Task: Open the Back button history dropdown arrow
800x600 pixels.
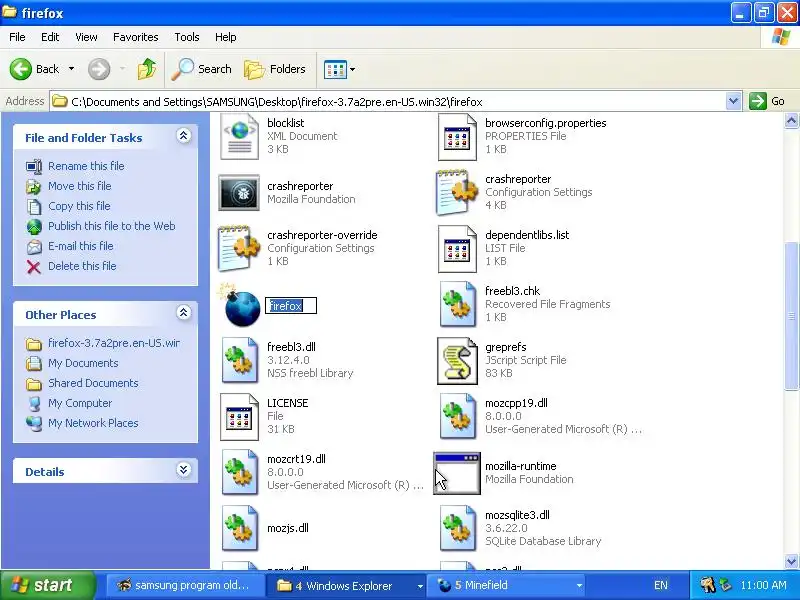Action: coord(72,69)
